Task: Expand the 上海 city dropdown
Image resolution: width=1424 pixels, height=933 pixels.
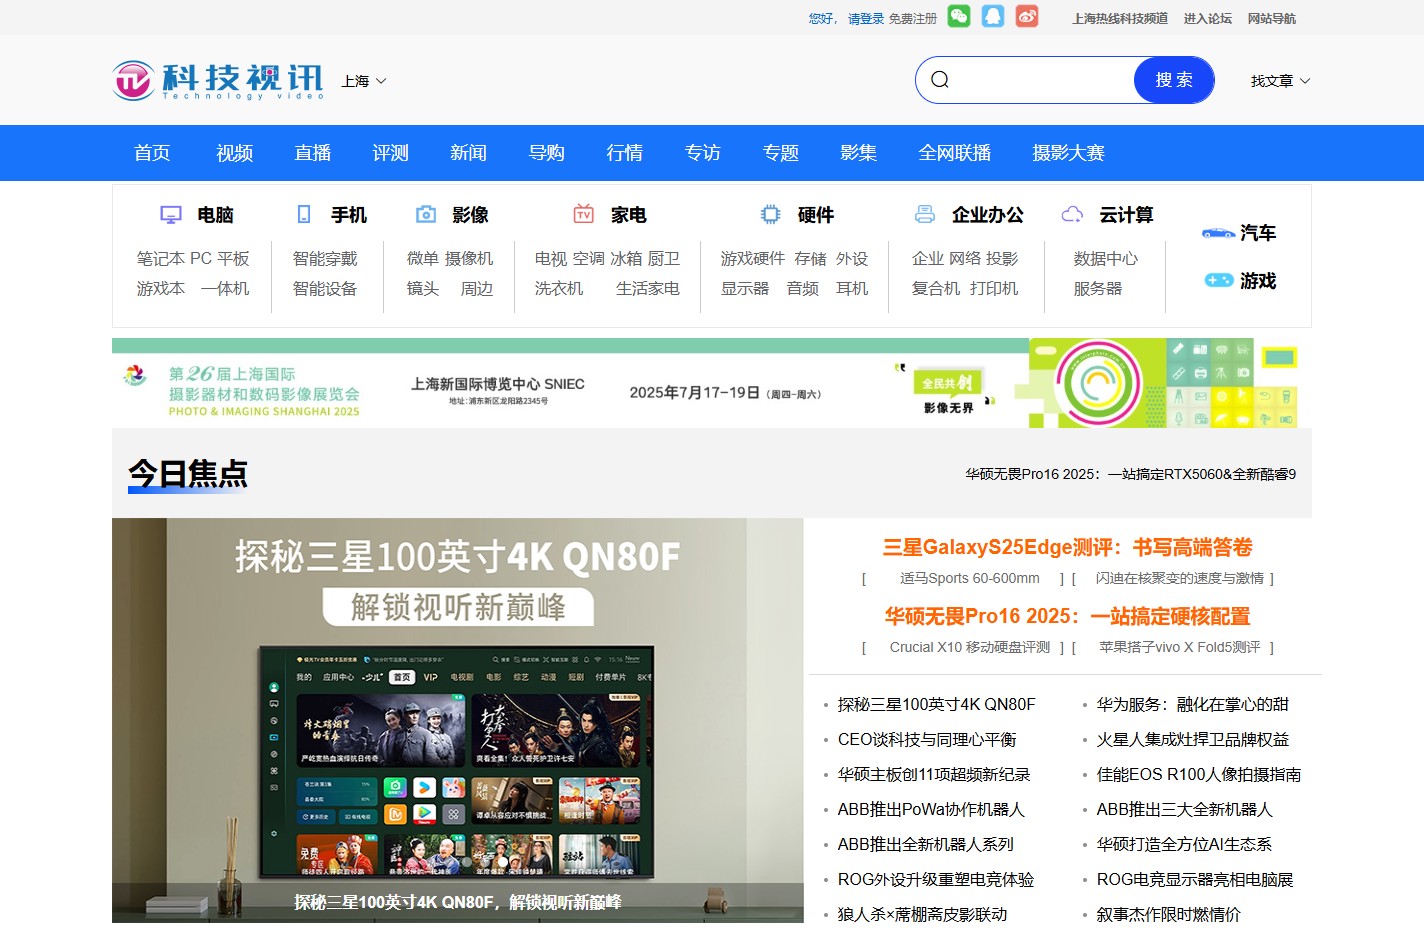Action: pyautogui.click(x=364, y=81)
